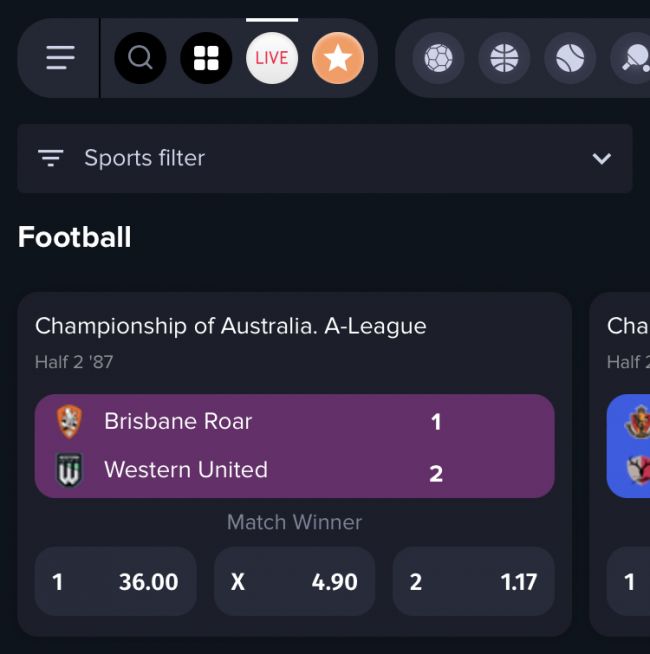Click the Brisbane Roar team logo

[69, 421]
